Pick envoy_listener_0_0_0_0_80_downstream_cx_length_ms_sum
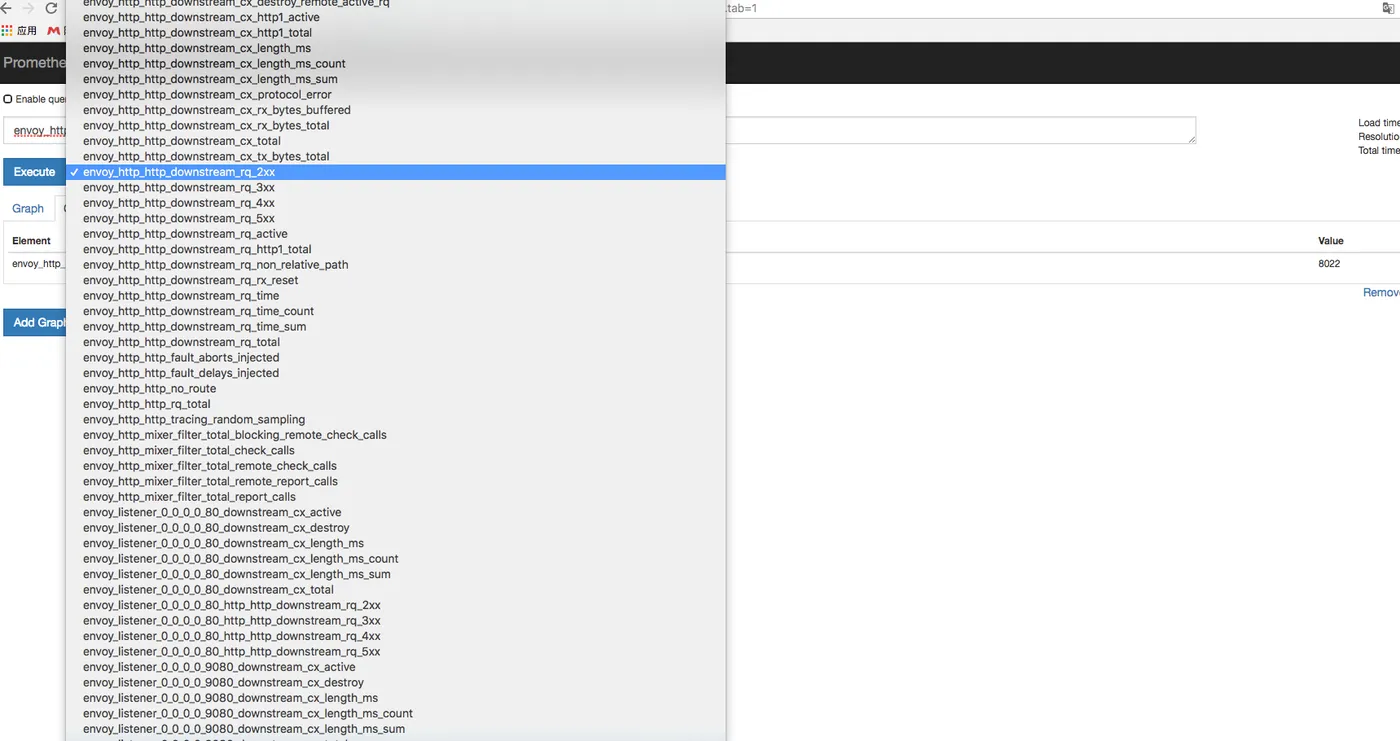The image size is (1400, 741). (x=396, y=575)
